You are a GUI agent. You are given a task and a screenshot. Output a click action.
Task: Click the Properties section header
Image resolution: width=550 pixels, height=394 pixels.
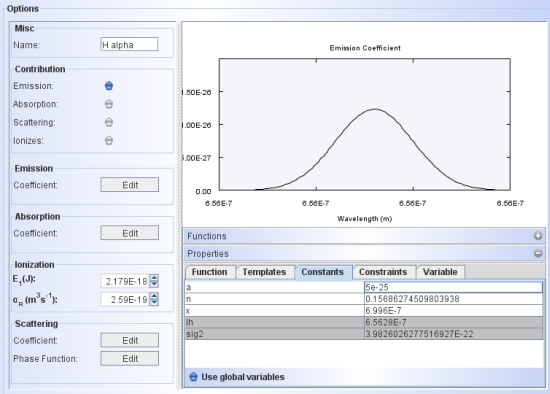(x=364, y=253)
